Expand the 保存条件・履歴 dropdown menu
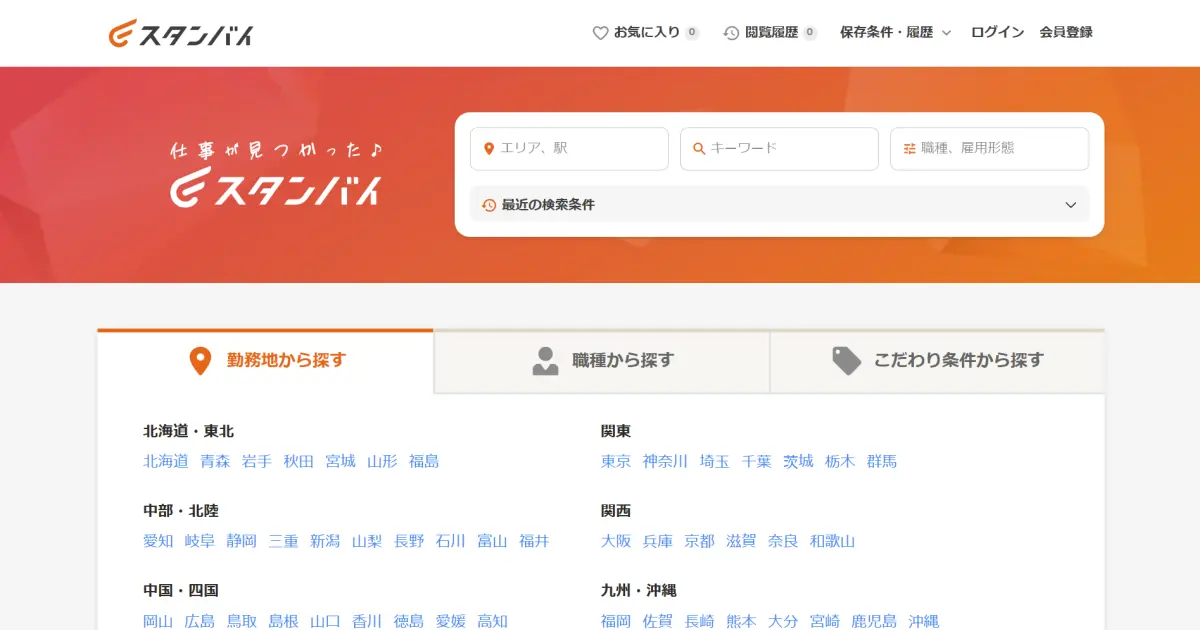Screen dimensions: 1200x630 [895, 33]
